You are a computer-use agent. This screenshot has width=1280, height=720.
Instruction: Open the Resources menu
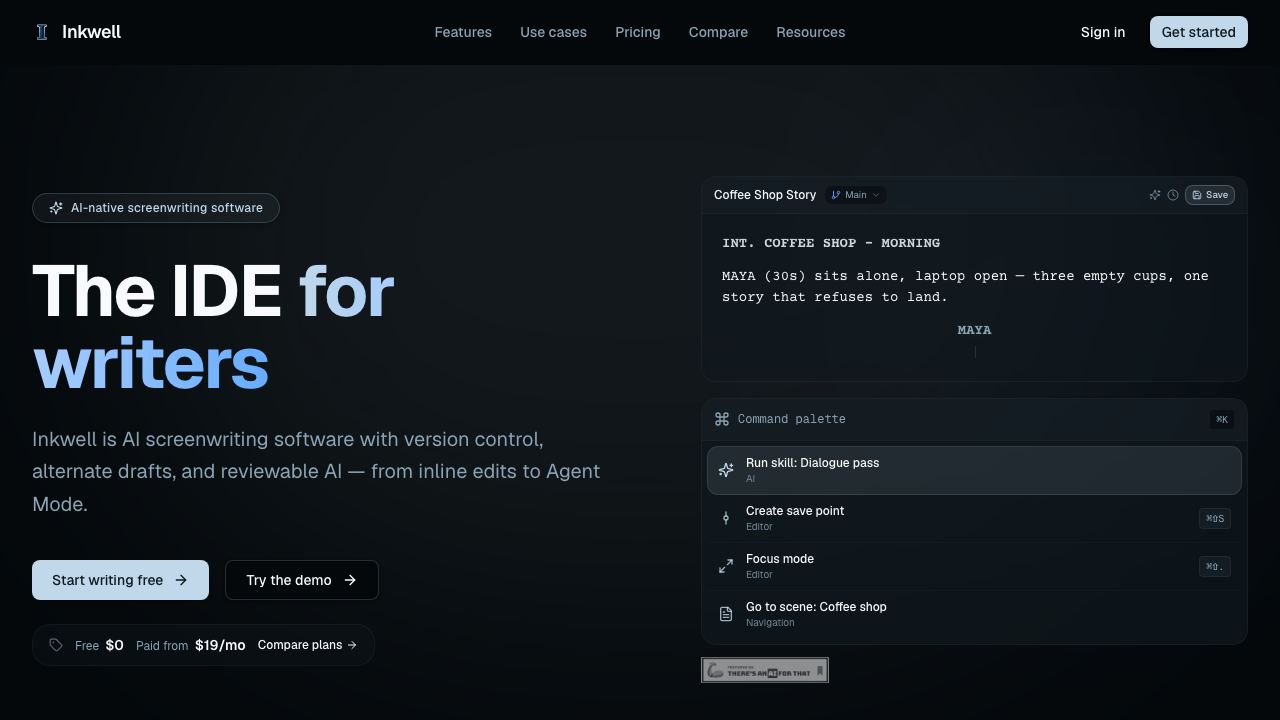click(x=811, y=32)
